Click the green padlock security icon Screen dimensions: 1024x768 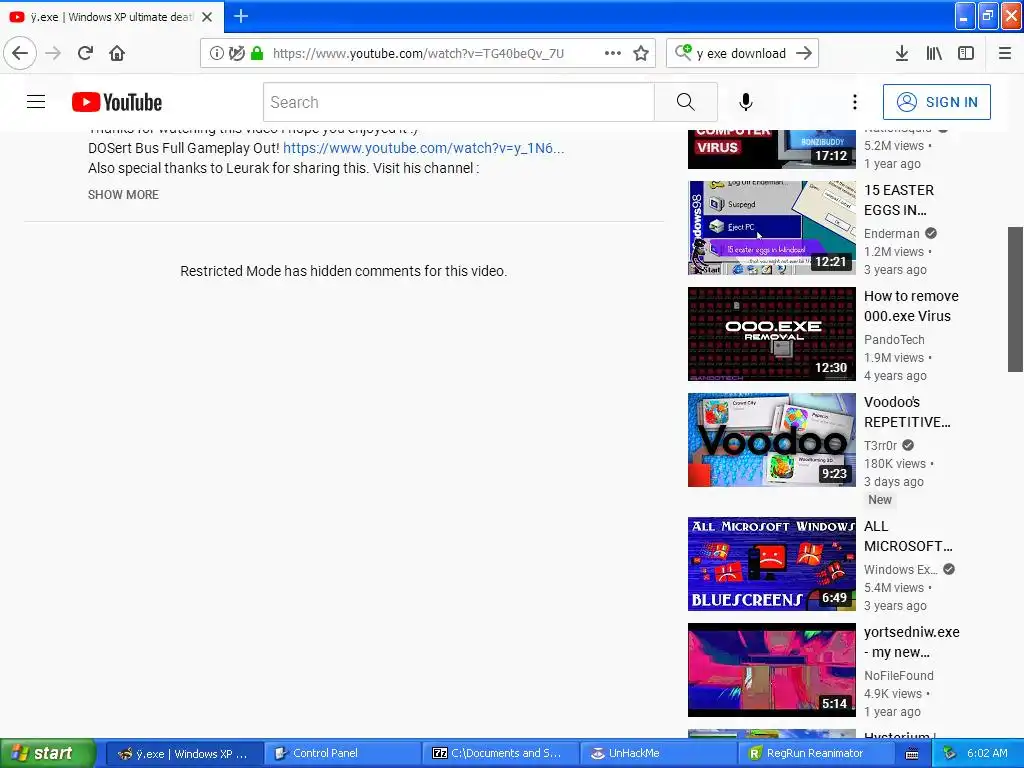[x=257, y=53]
